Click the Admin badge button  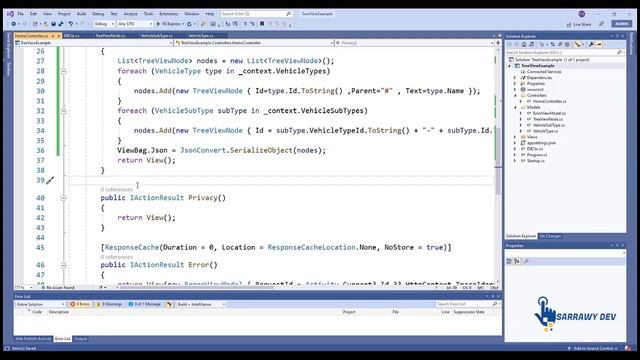(622, 24)
